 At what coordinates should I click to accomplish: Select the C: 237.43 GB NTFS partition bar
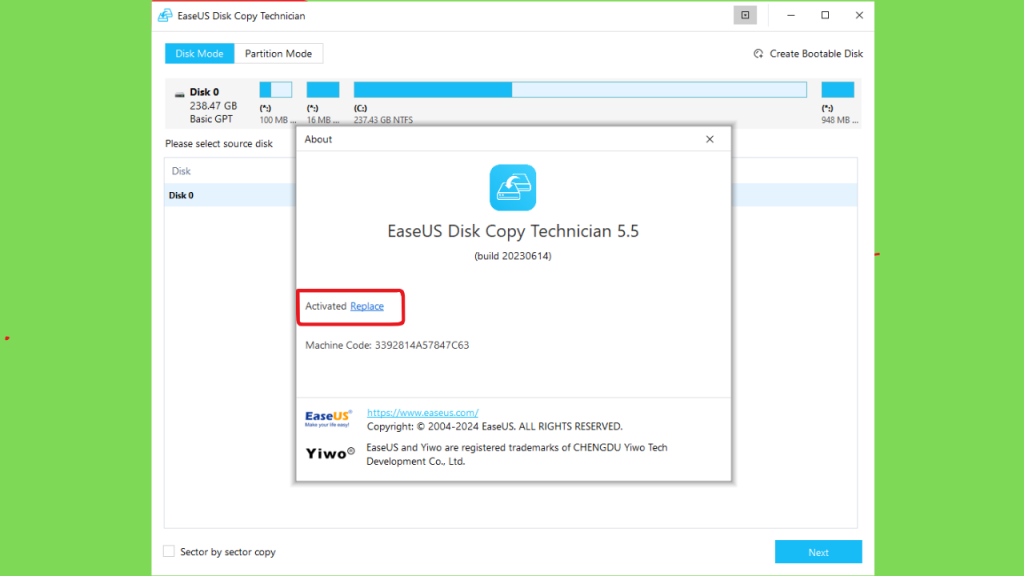pyautogui.click(x=580, y=89)
